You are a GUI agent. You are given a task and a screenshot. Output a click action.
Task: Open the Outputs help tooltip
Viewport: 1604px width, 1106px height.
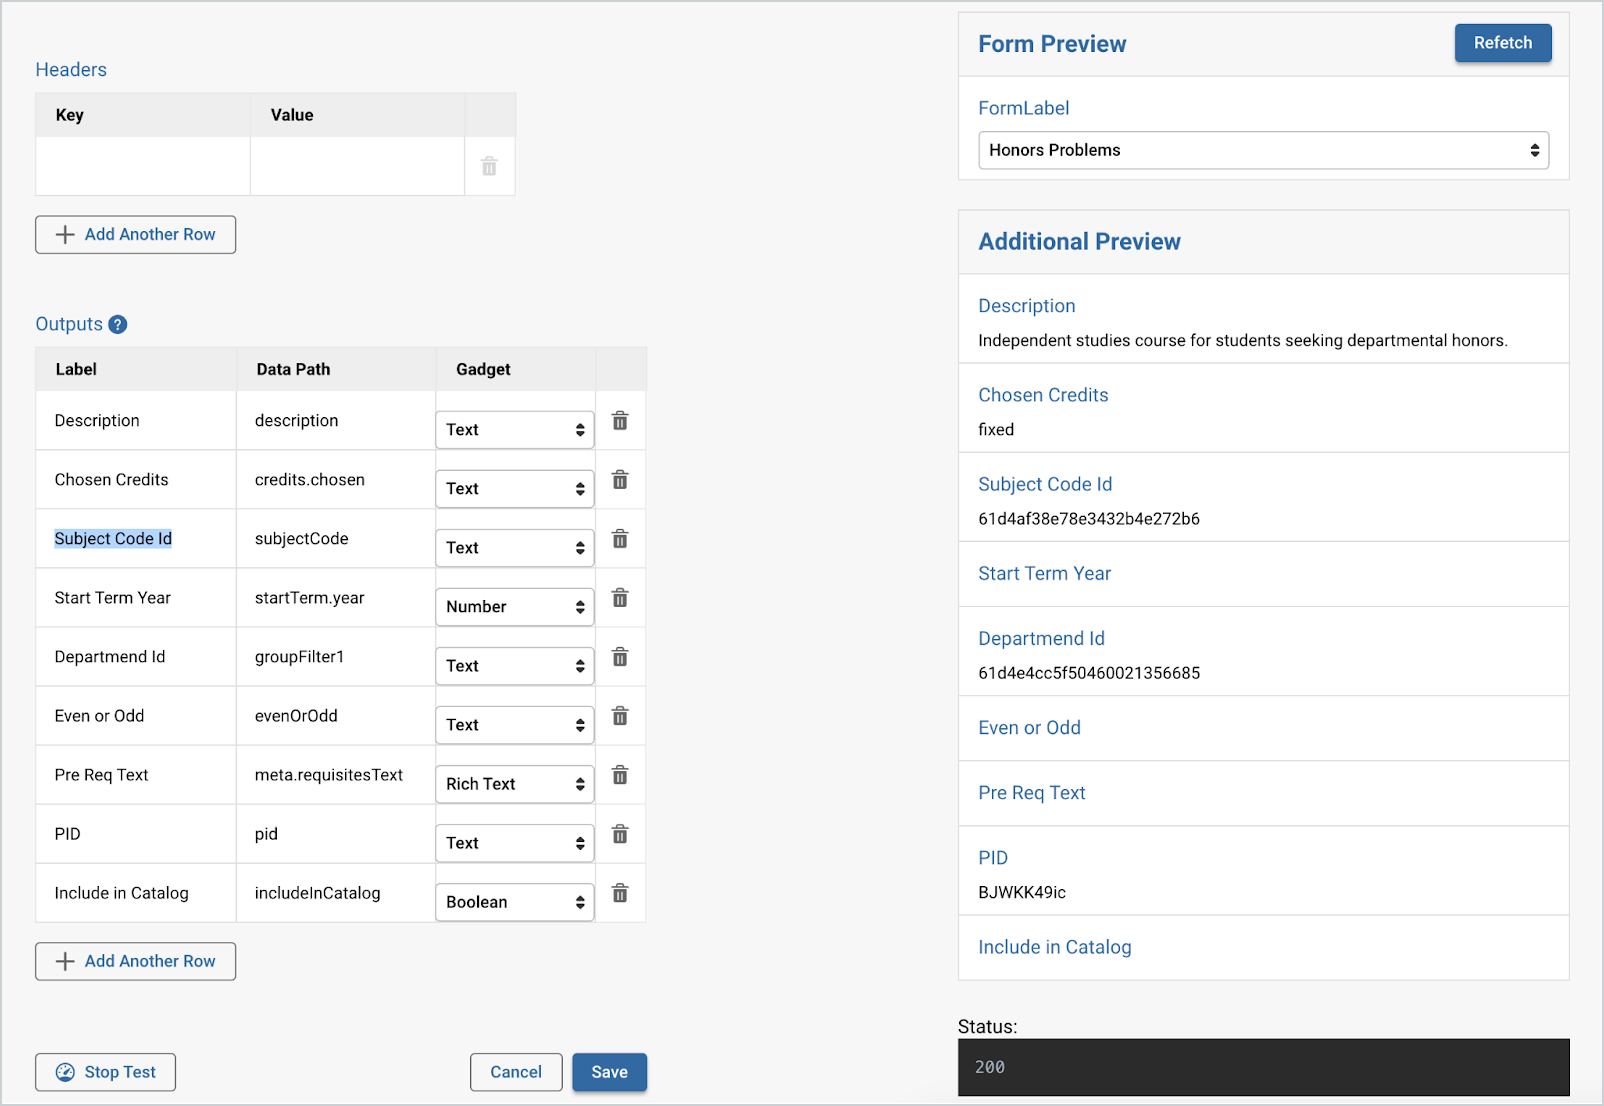[x=117, y=324]
